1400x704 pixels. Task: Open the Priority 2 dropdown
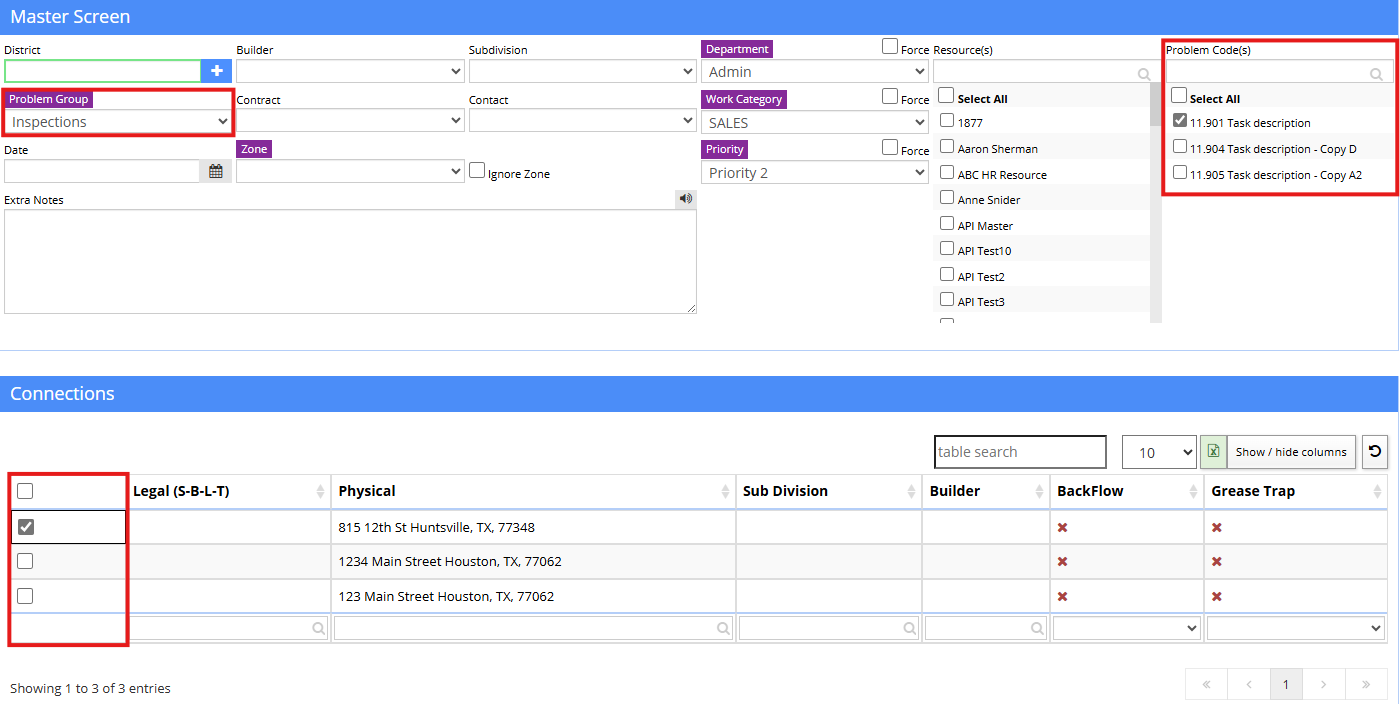point(815,172)
